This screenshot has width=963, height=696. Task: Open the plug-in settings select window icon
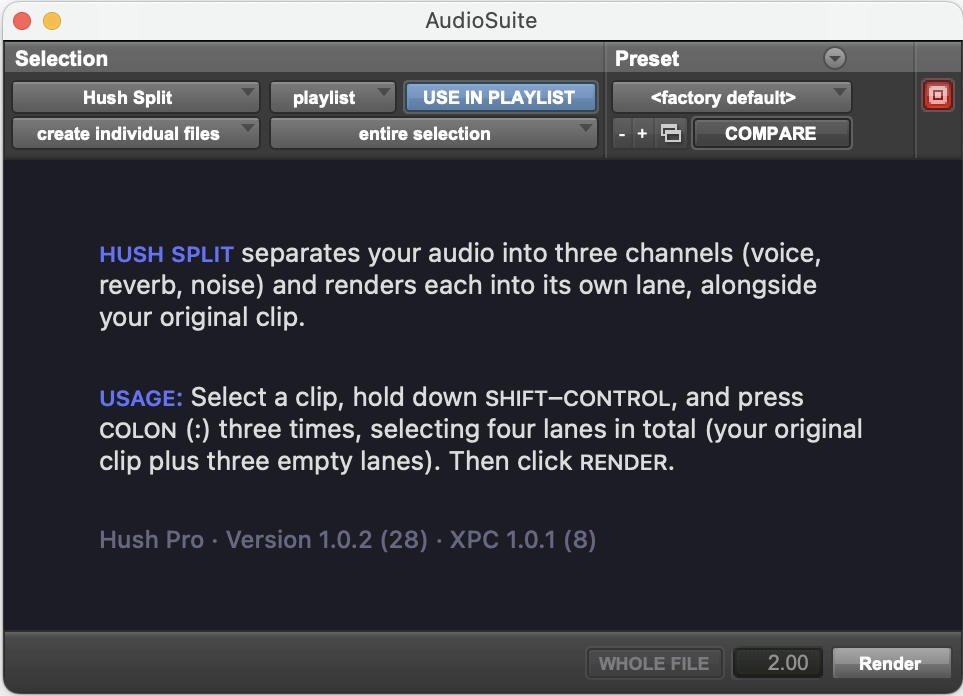[671, 133]
